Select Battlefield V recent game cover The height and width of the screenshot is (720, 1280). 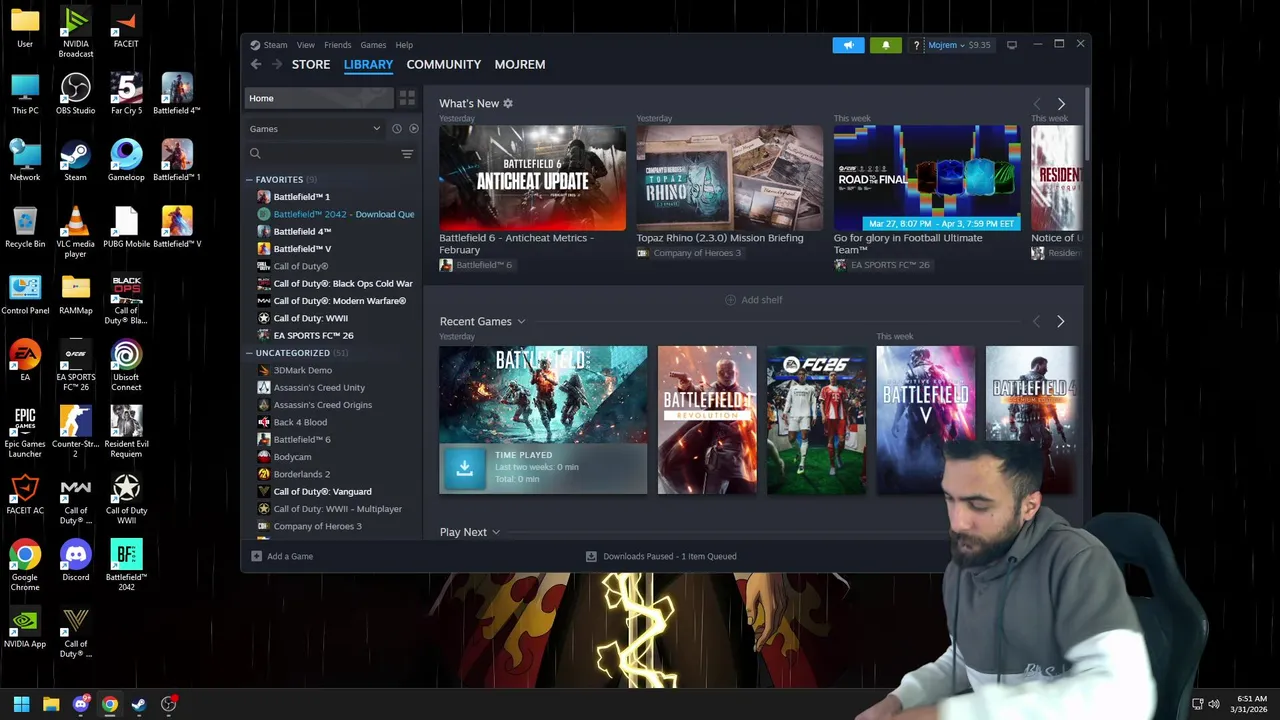(x=925, y=420)
